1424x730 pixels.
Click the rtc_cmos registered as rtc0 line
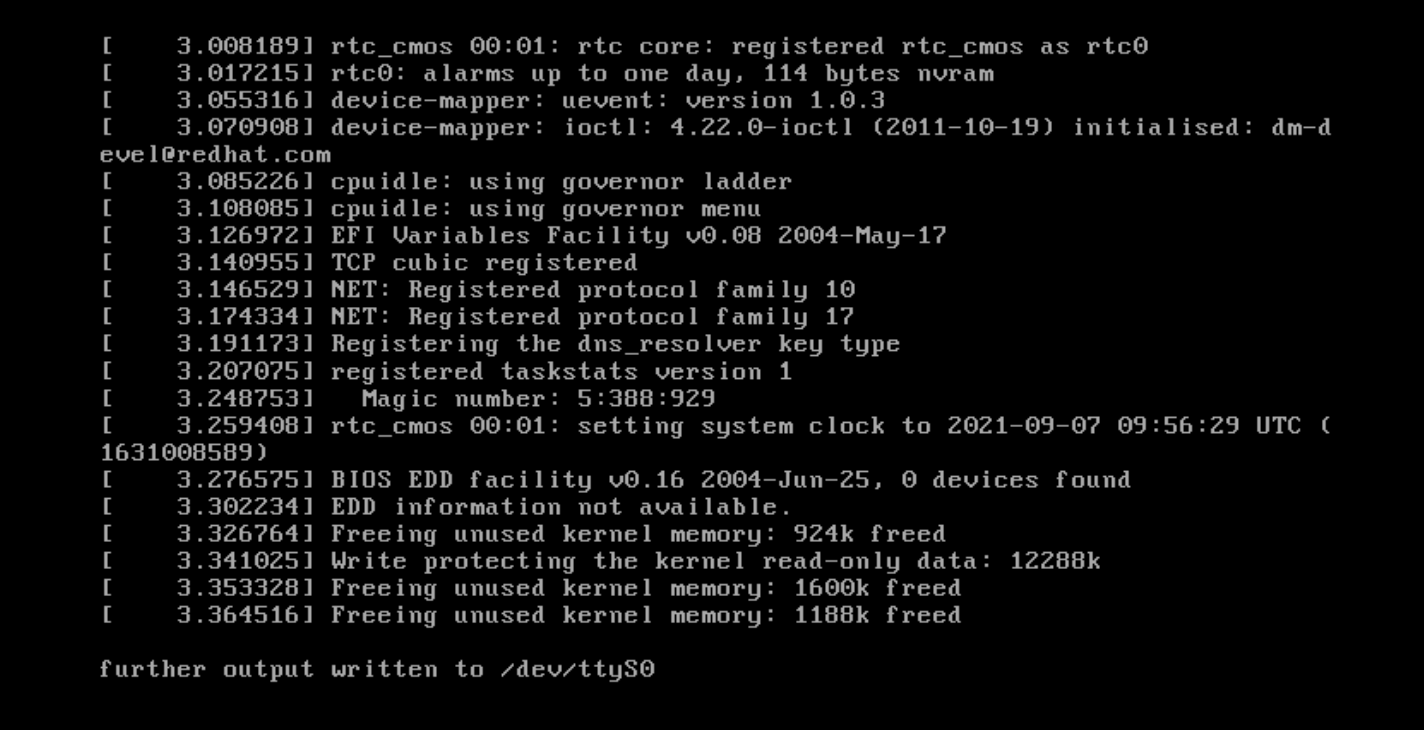point(624,47)
